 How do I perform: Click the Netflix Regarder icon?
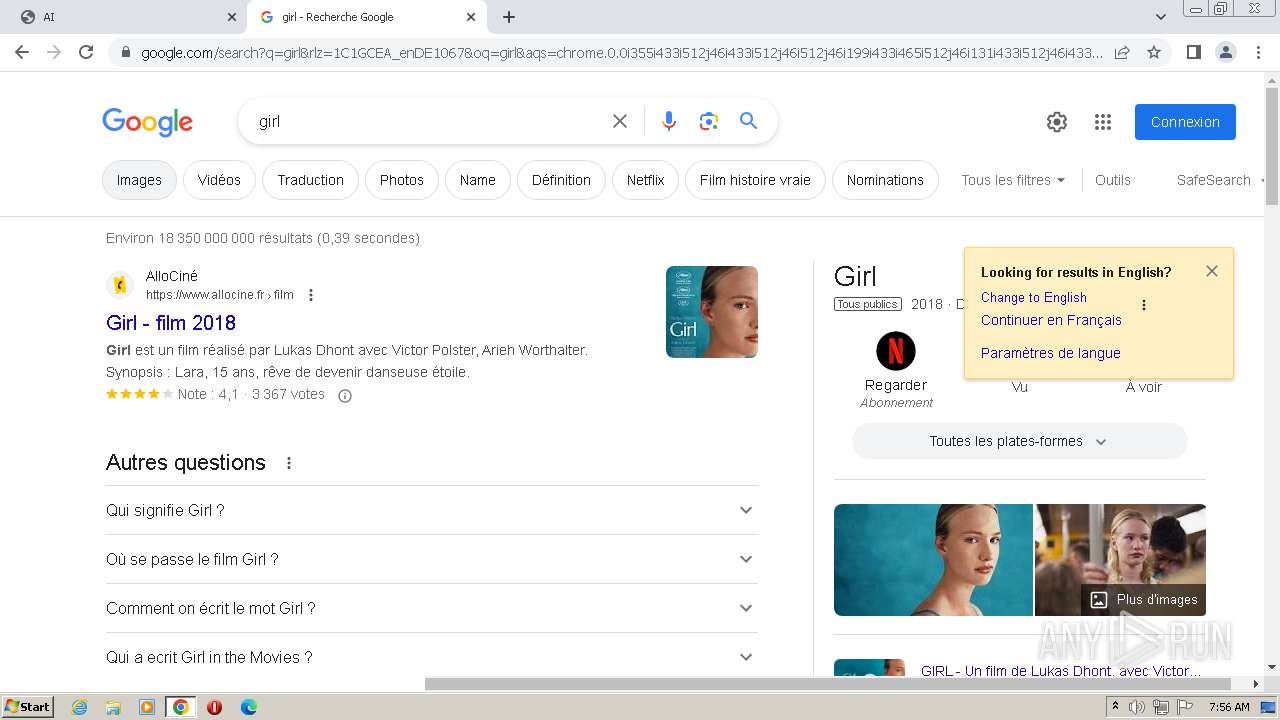pyautogui.click(x=896, y=351)
